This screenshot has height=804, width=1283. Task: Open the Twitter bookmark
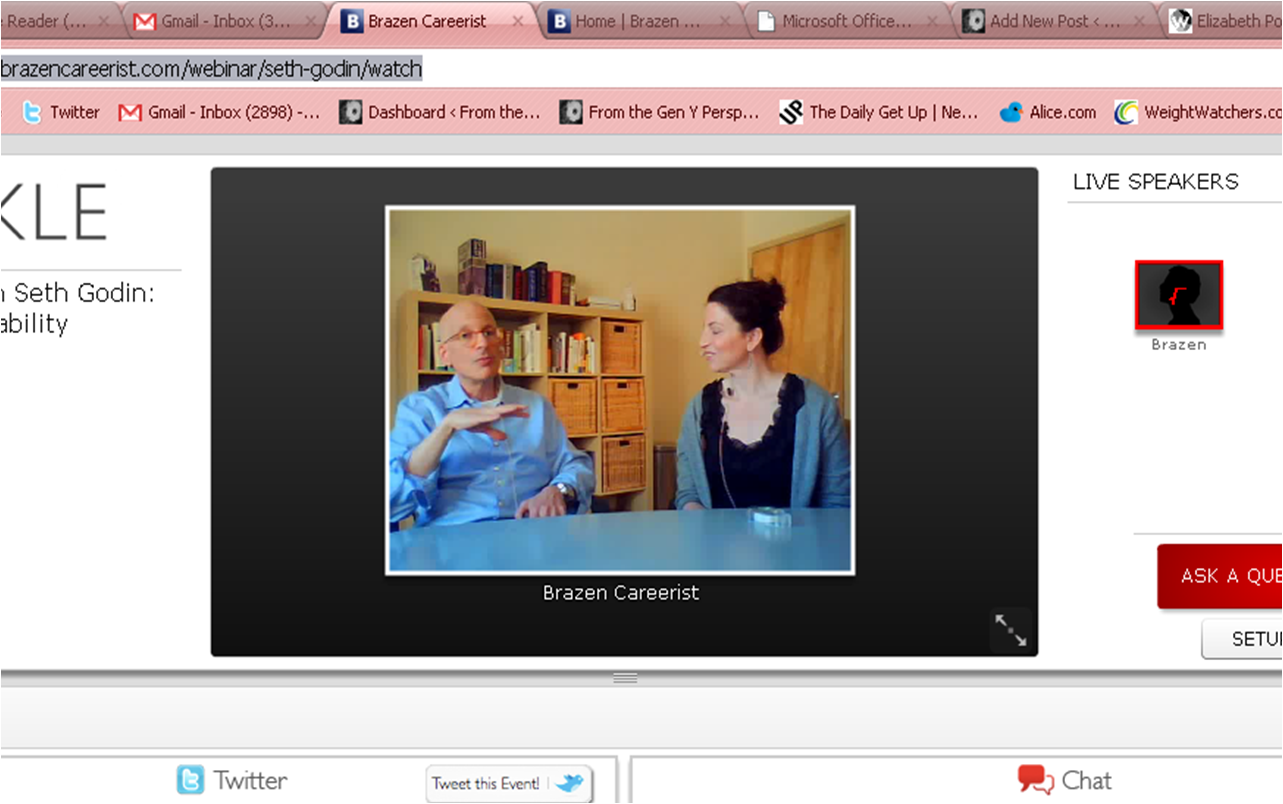coord(61,112)
